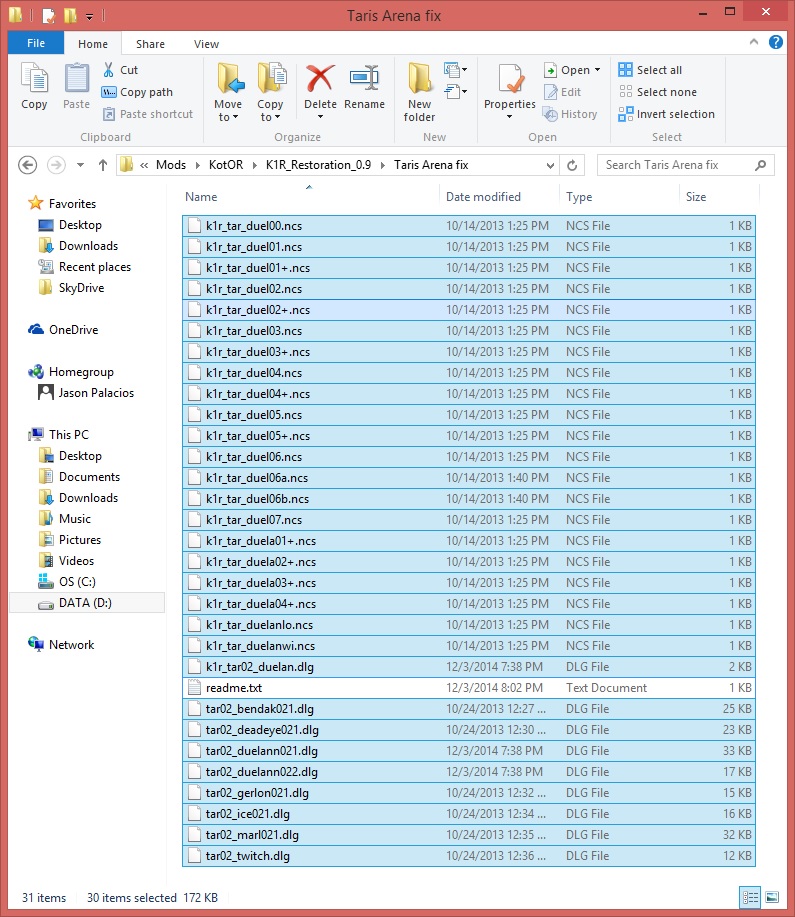Viewport: 795px width, 917px height.
Task: Click the New folder icon in title bar quick access
Action: coord(70,15)
